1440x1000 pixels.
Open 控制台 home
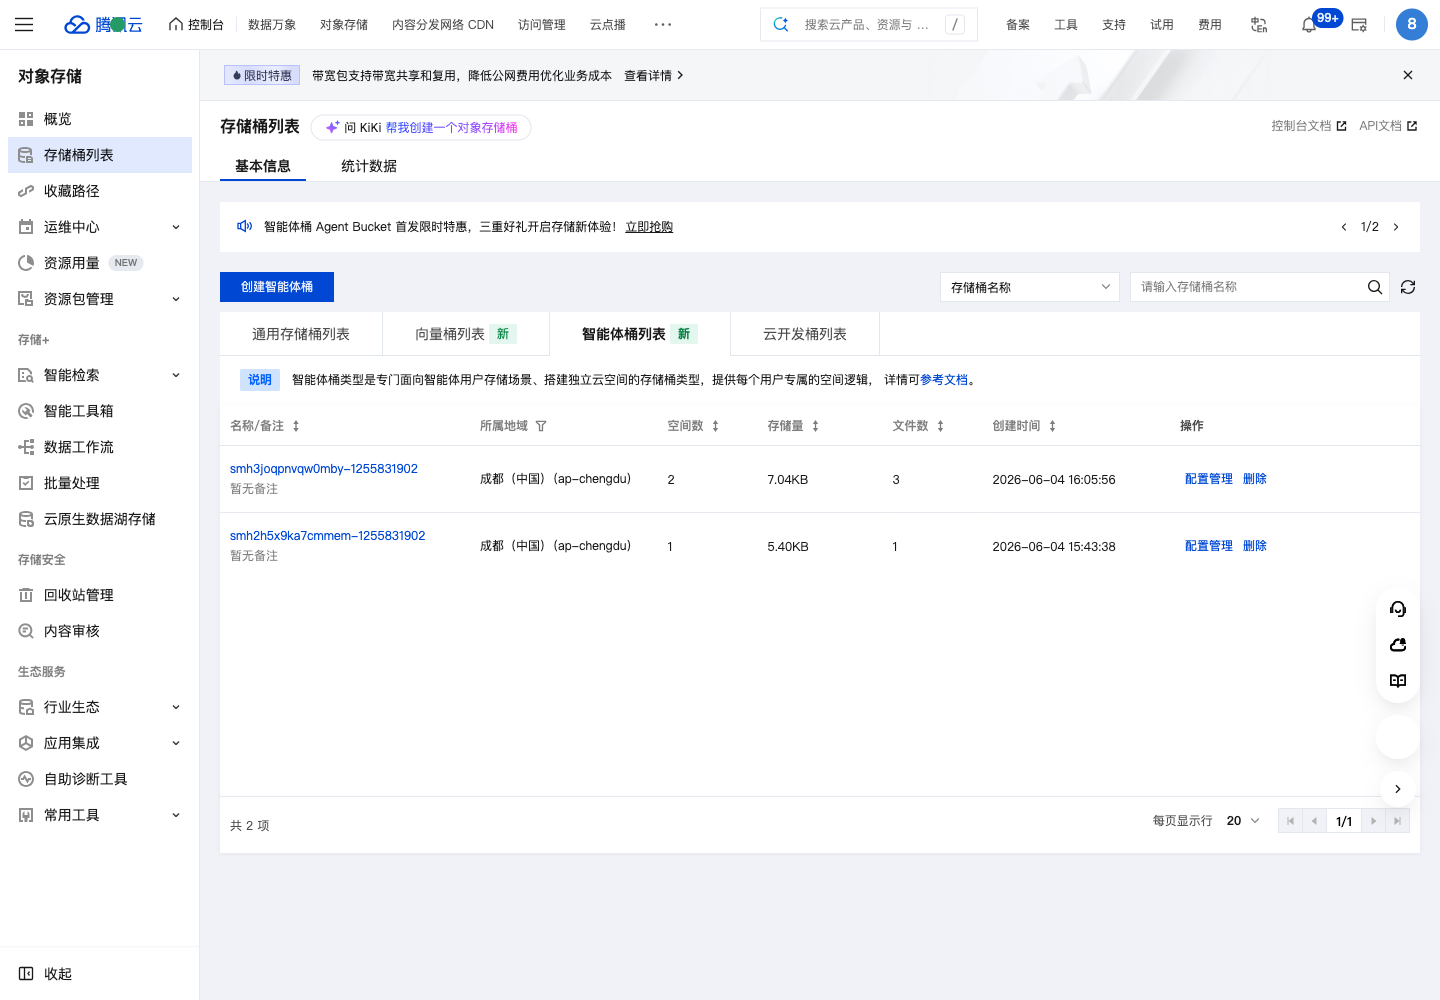pos(196,25)
